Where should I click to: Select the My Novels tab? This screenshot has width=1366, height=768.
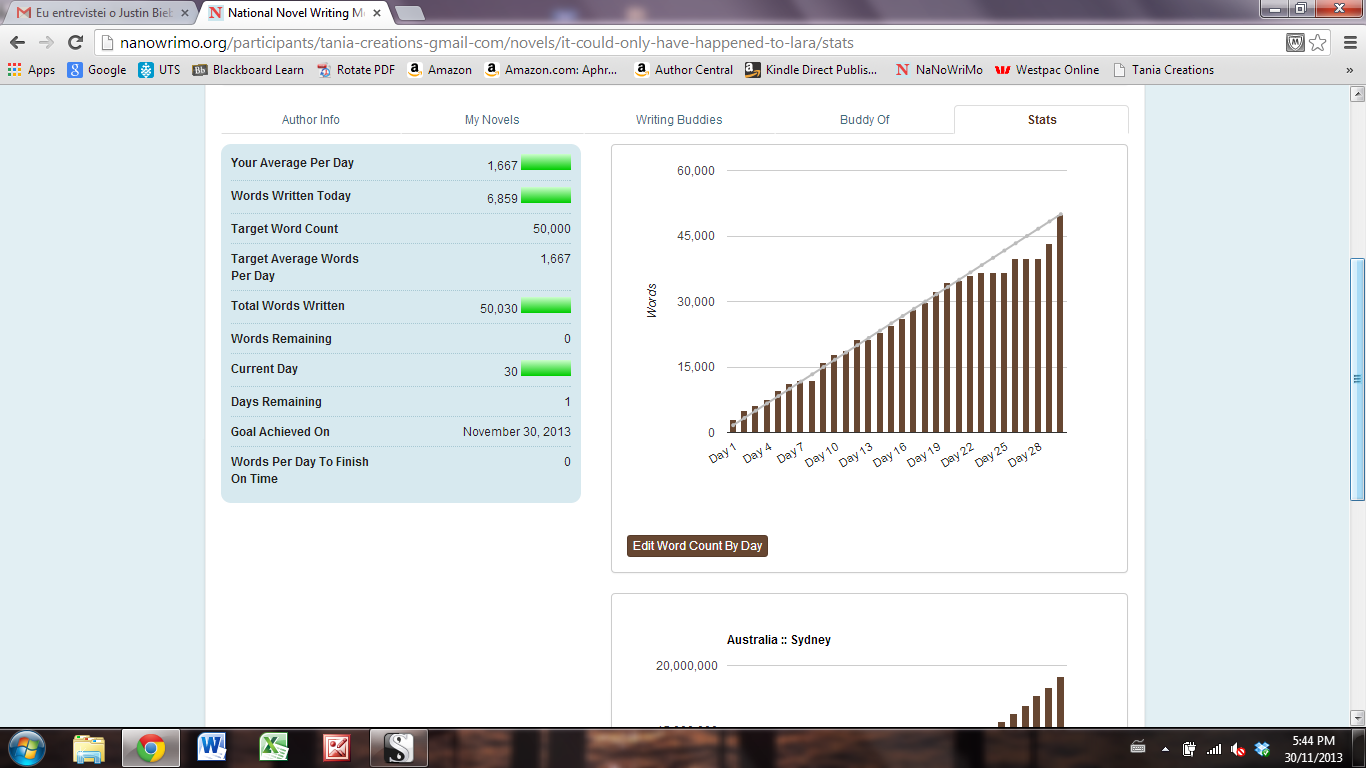492,120
